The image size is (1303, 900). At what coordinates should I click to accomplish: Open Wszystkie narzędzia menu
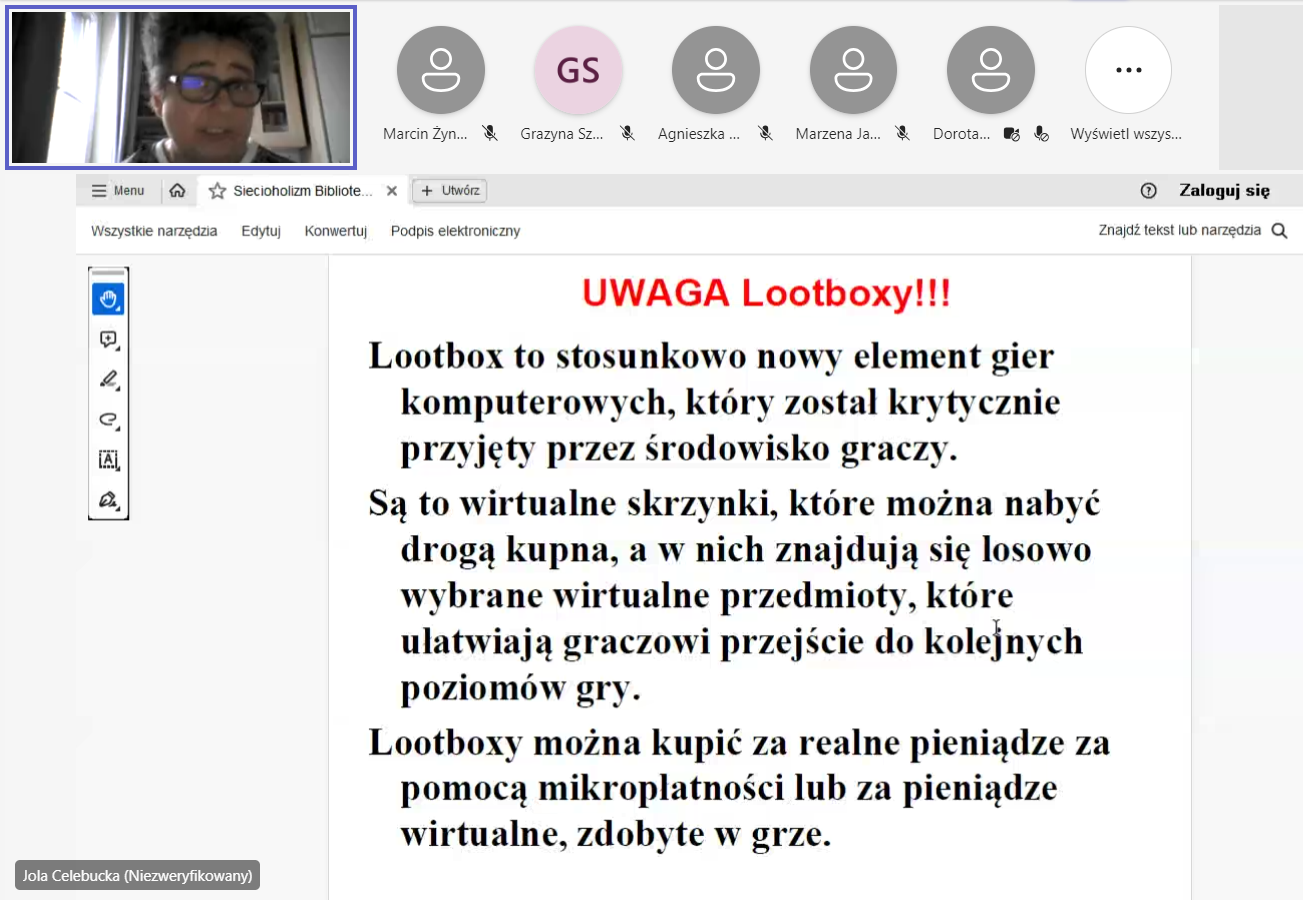pos(154,231)
